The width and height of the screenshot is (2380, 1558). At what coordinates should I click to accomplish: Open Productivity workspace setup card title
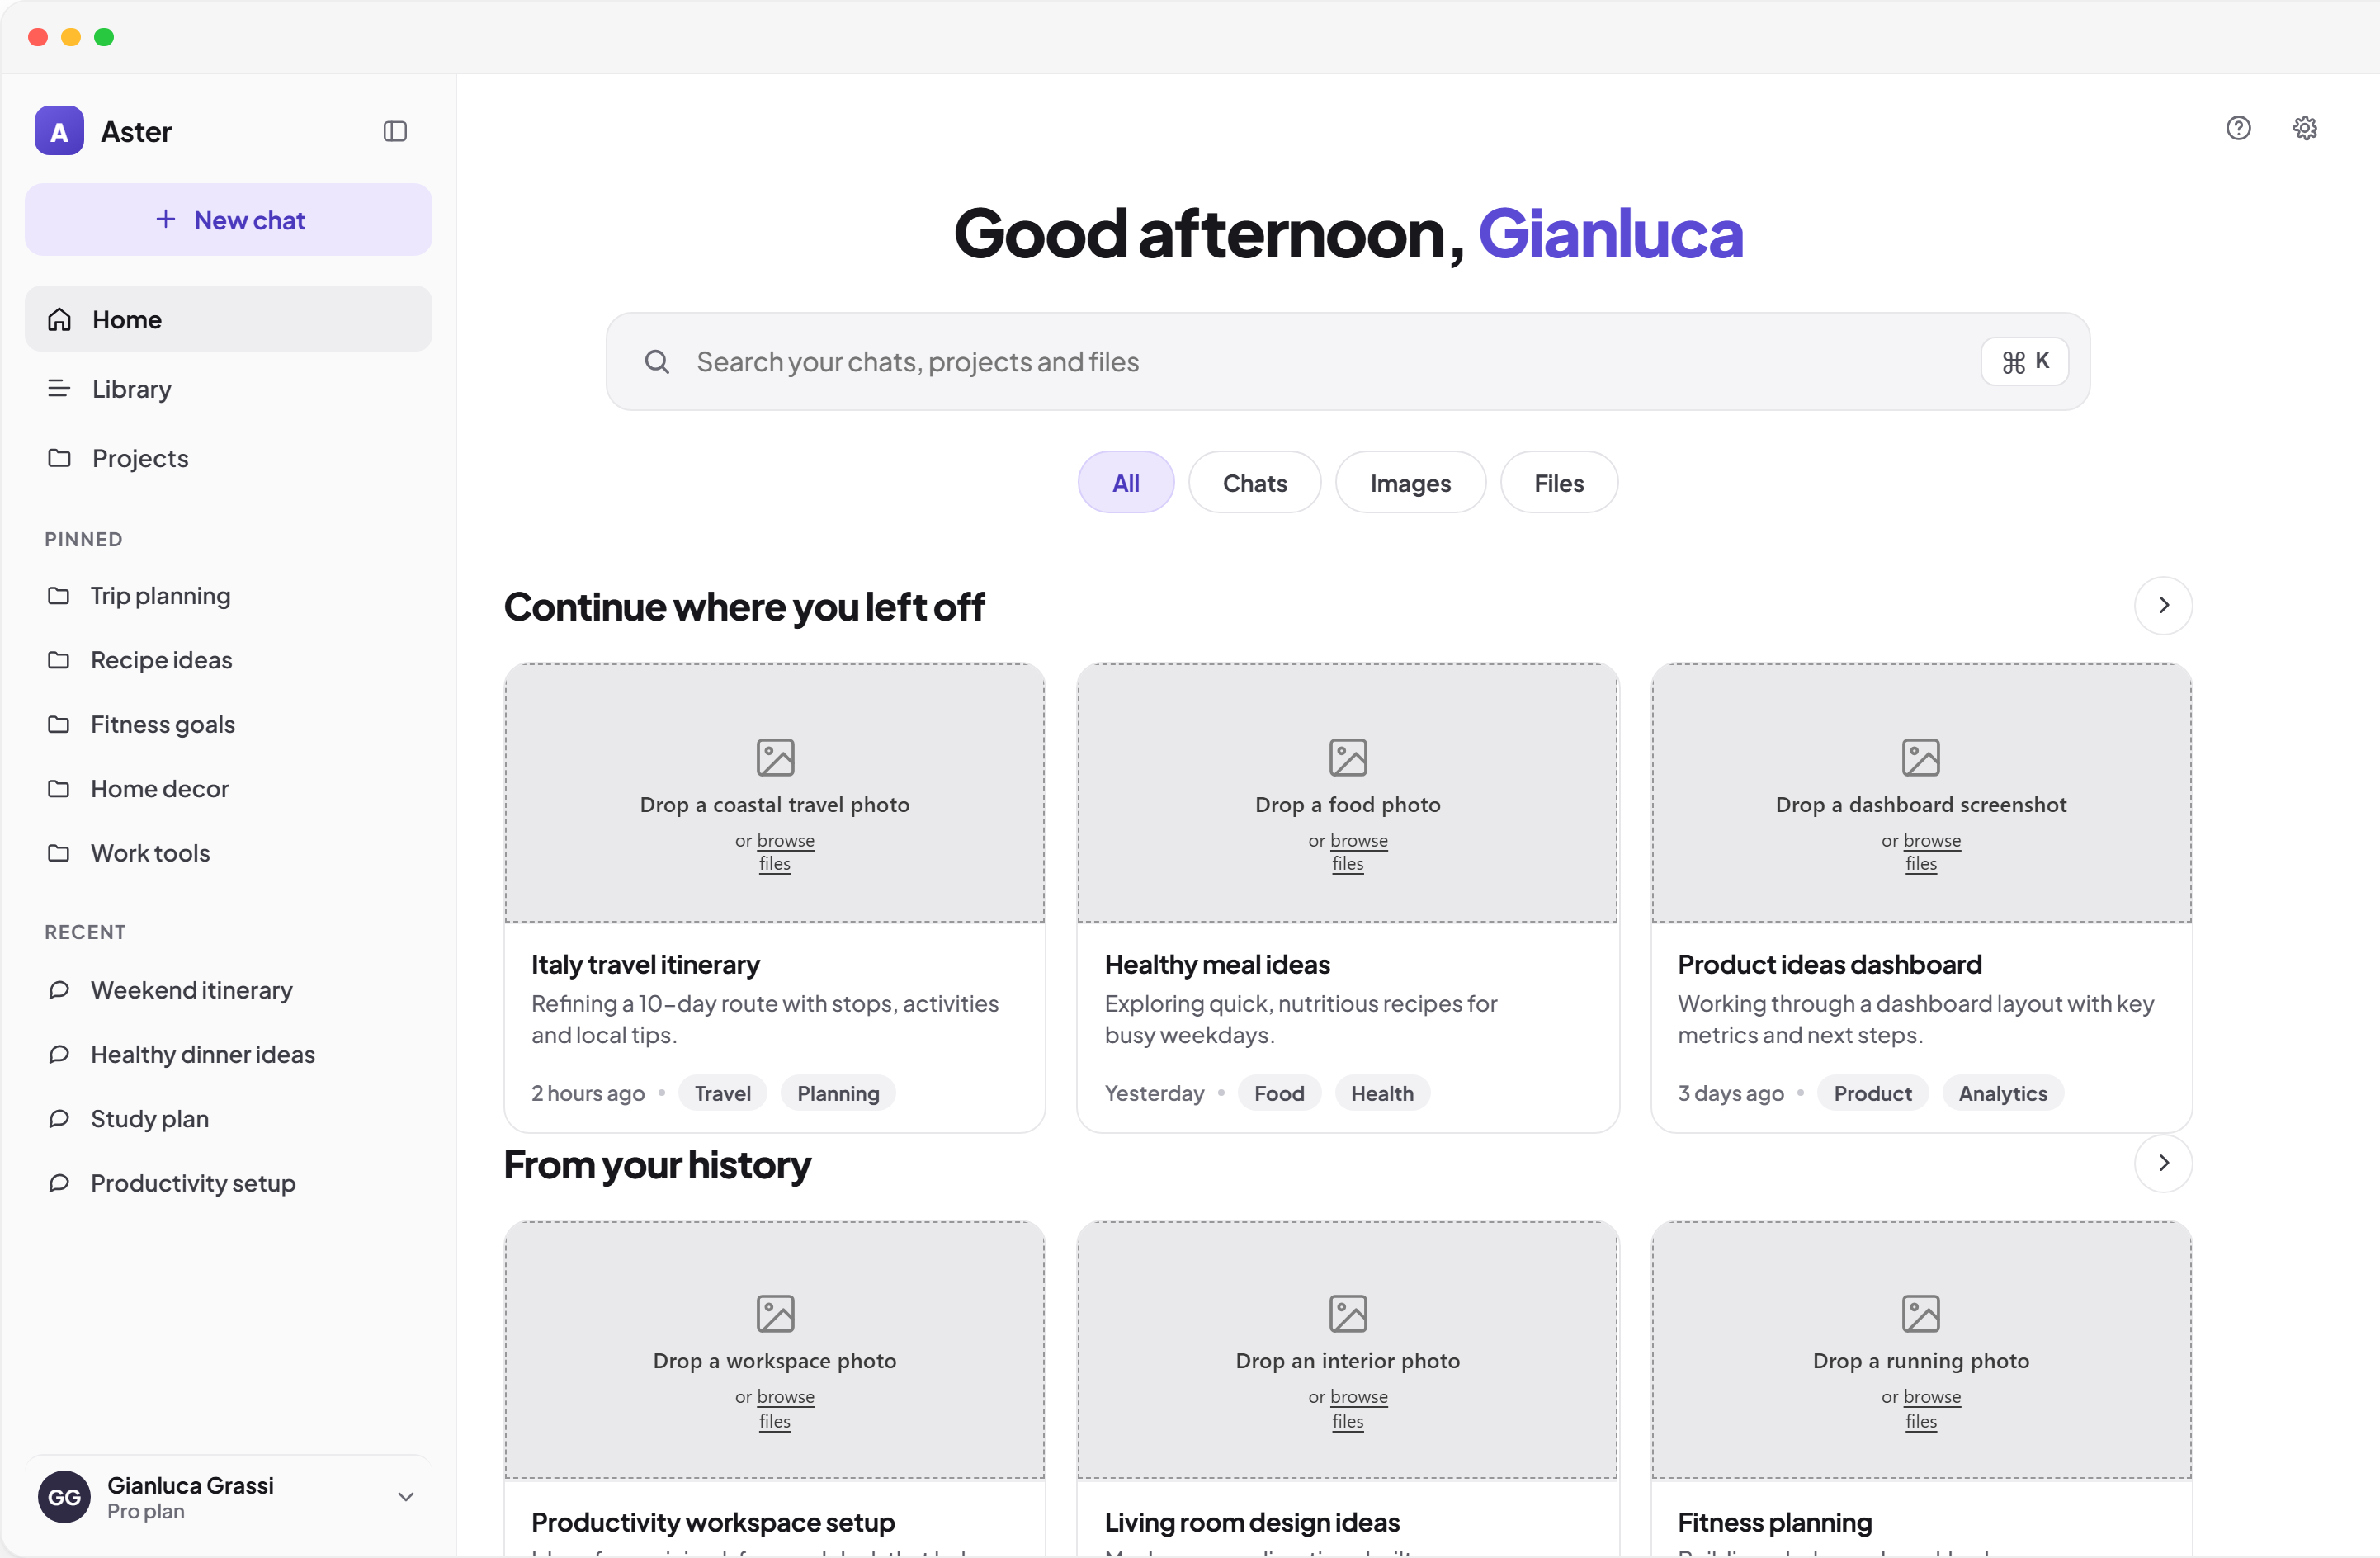click(713, 1522)
